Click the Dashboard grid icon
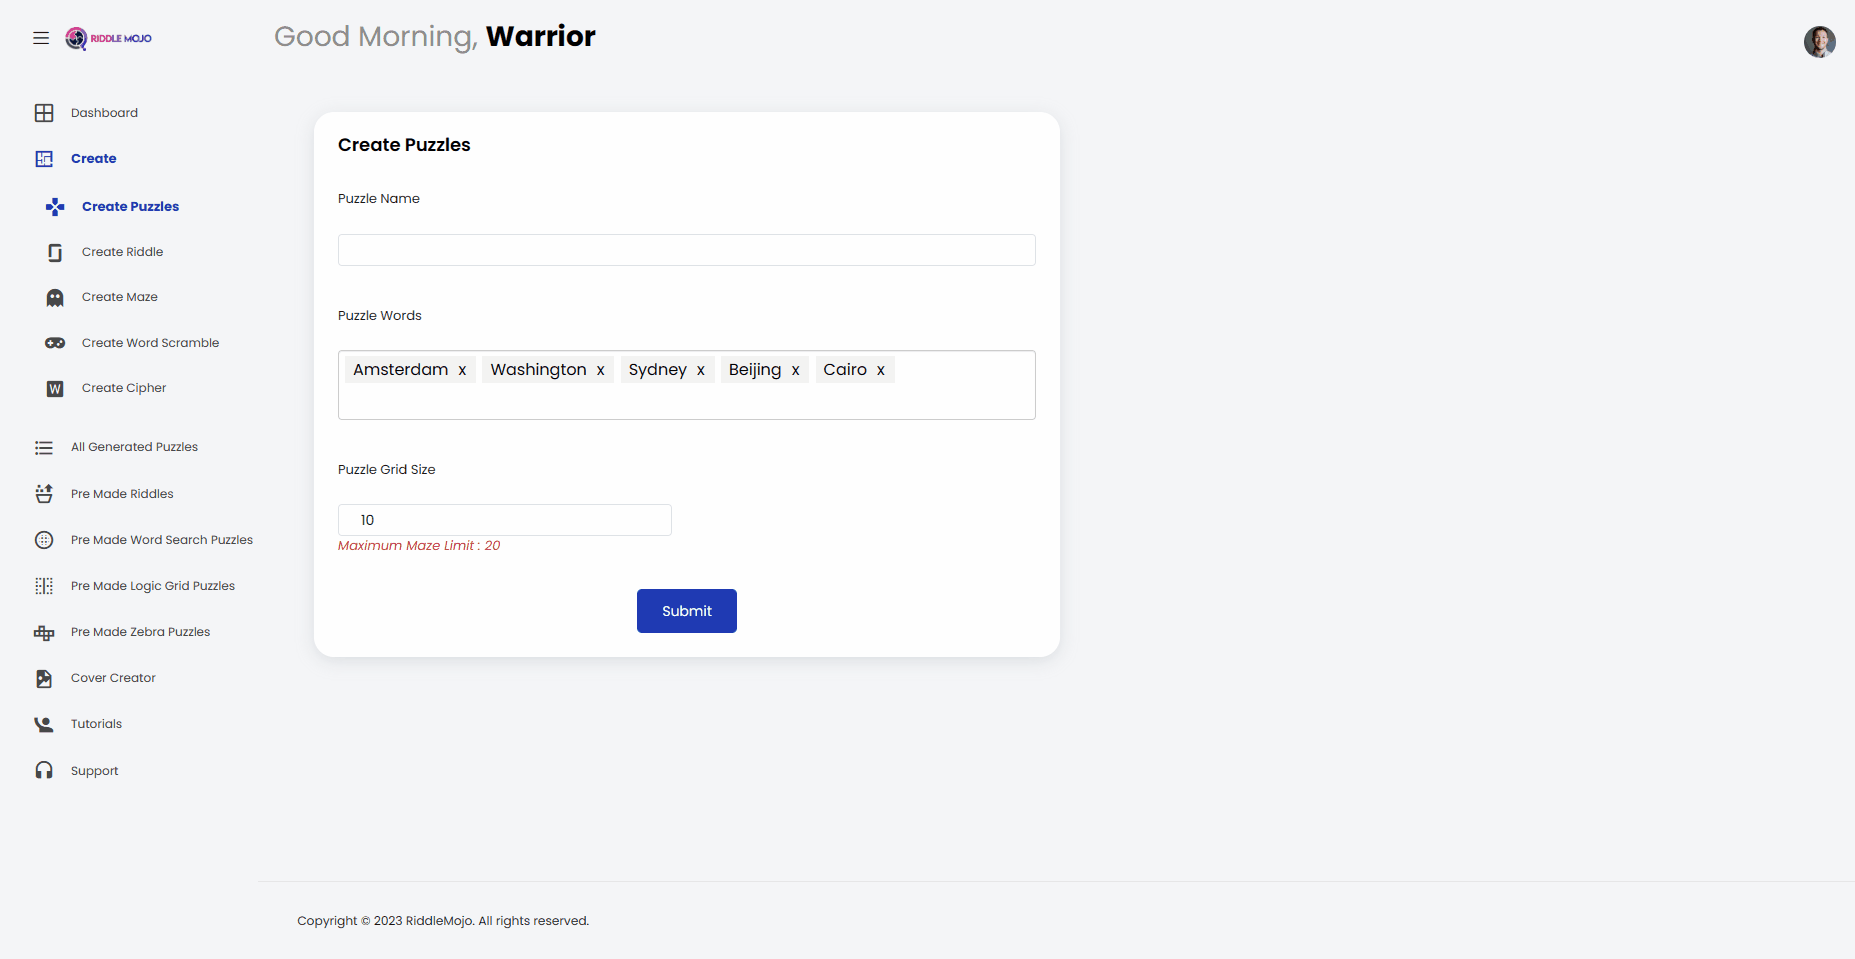Viewport: 1855px width, 959px height. tap(44, 113)
